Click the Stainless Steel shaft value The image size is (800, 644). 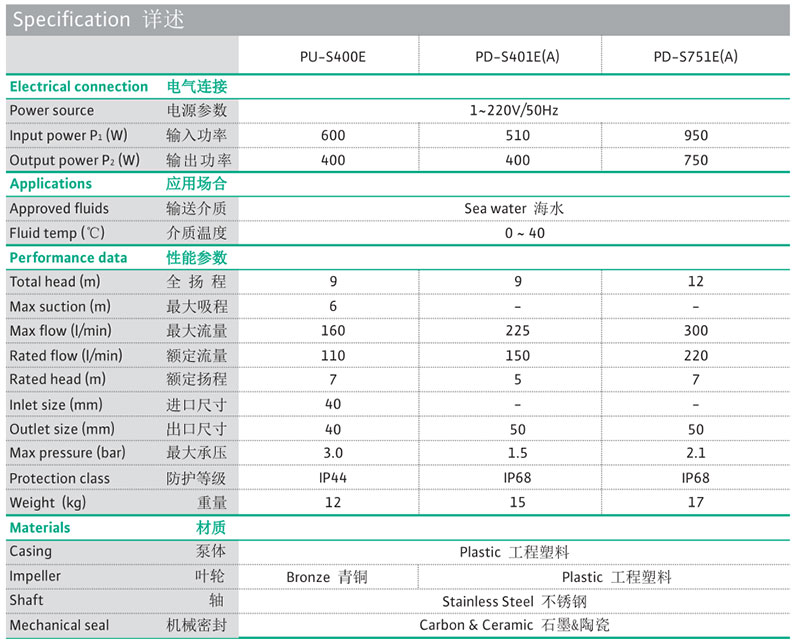[514, 601]
